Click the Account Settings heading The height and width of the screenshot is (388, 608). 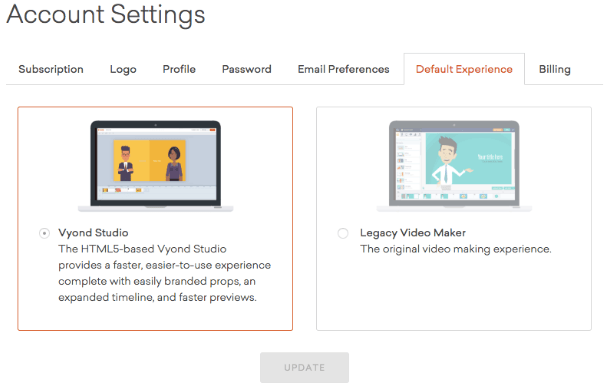105,15
